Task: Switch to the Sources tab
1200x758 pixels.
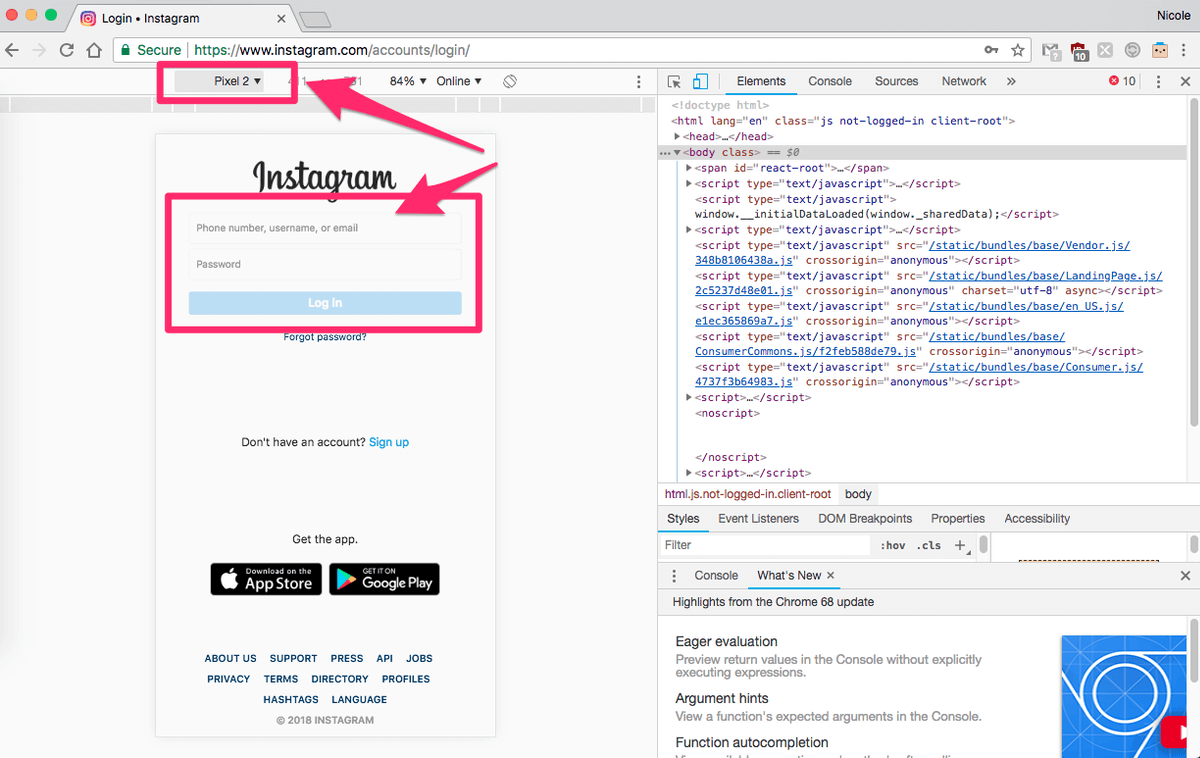Action: click(896, 81)
